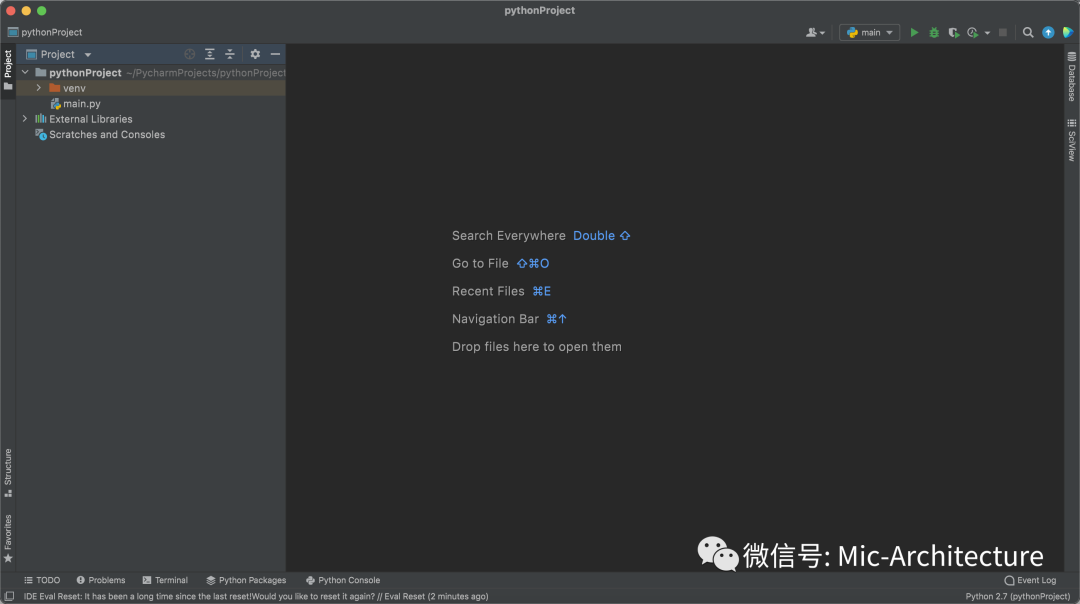The height and width of the screenshot is (604, 1080).
Task: Open the user account icon dropdown
Action: pyautogui.click(x=816, y=32)
